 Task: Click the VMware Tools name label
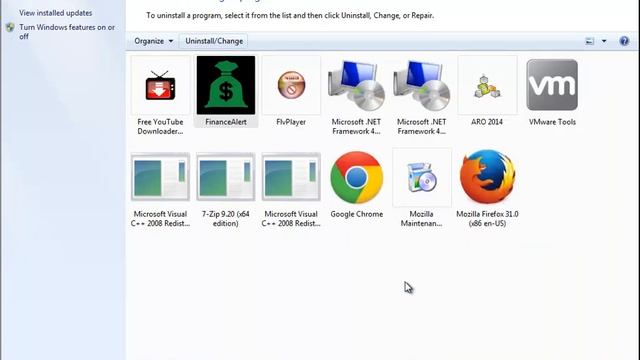(x=552, y=122)
